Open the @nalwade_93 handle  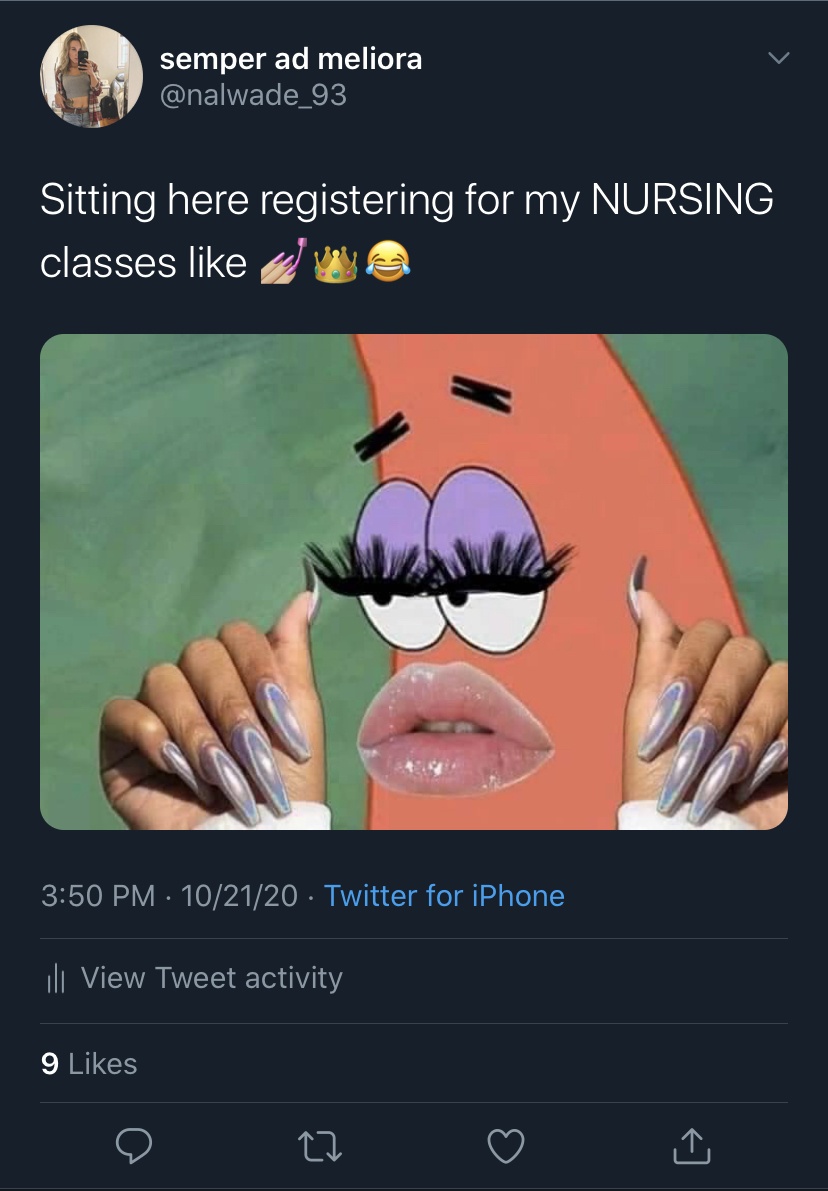click(253, 95)
